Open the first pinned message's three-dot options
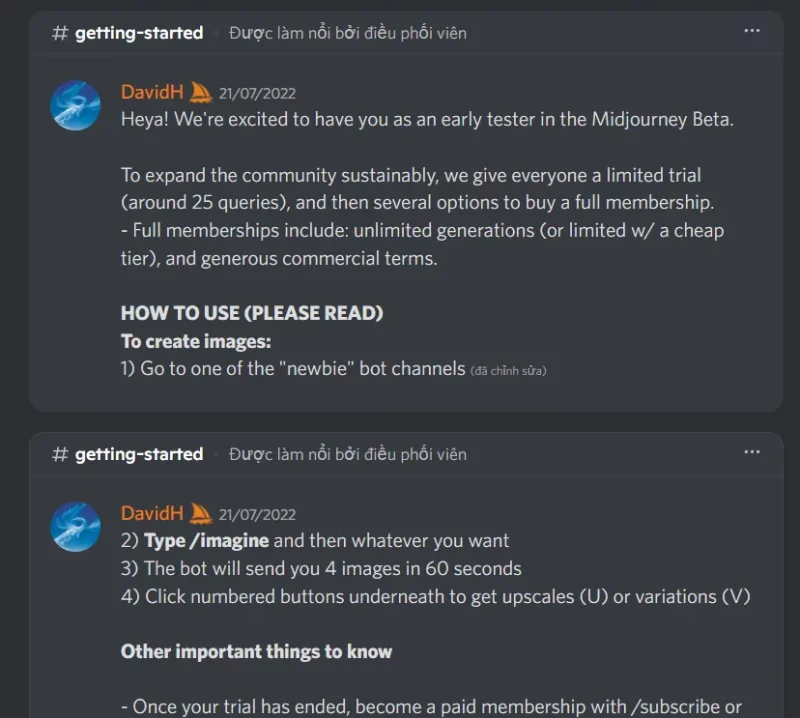Screen dimensions: 800x718 click(752, 31)
